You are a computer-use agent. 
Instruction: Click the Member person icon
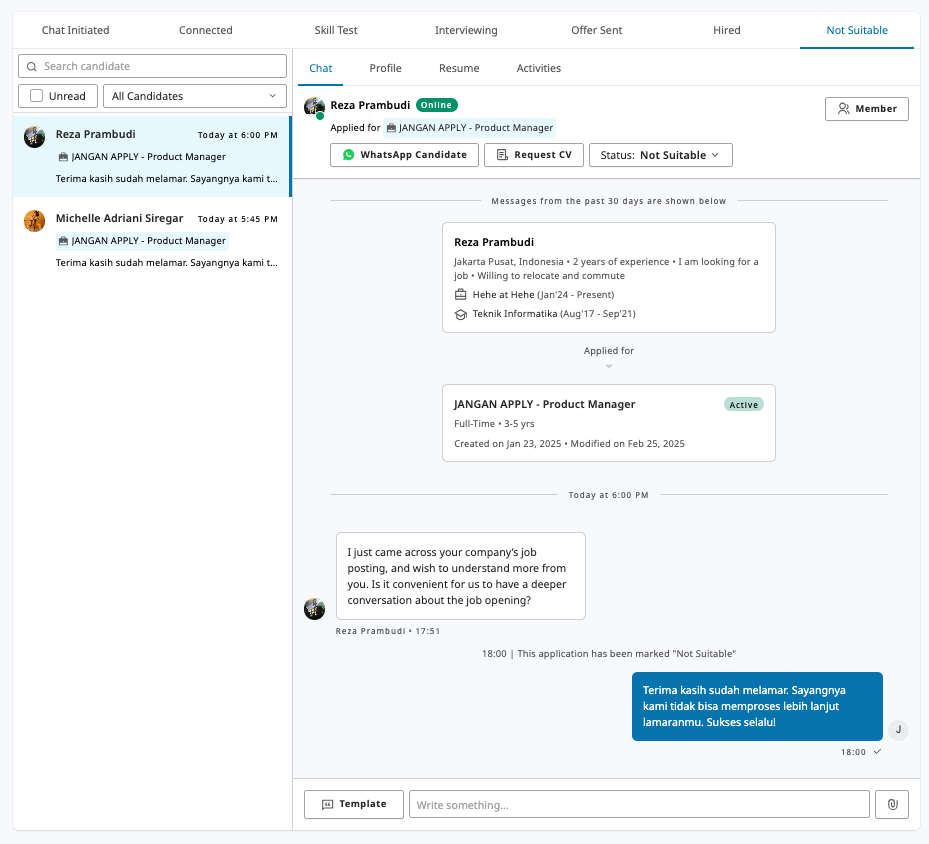point(844,109)
